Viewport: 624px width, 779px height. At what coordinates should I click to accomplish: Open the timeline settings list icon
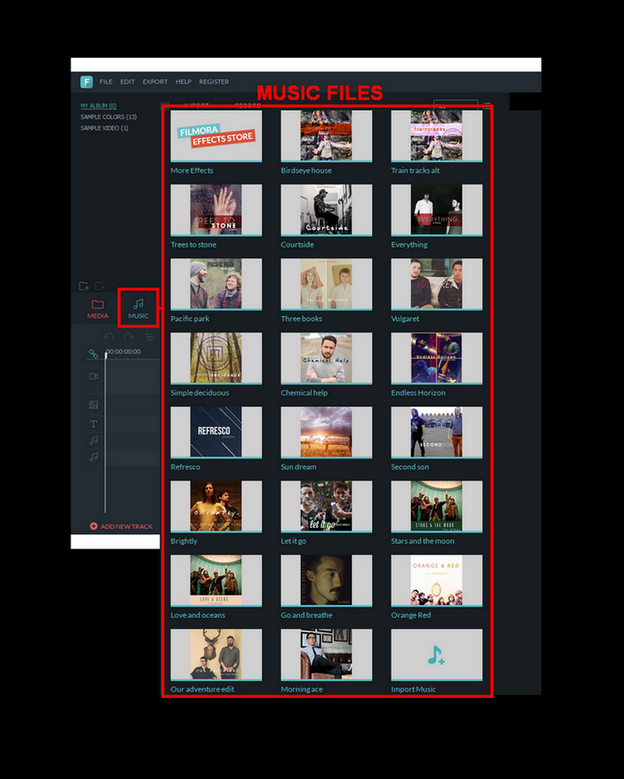click(x=149, y=337)
